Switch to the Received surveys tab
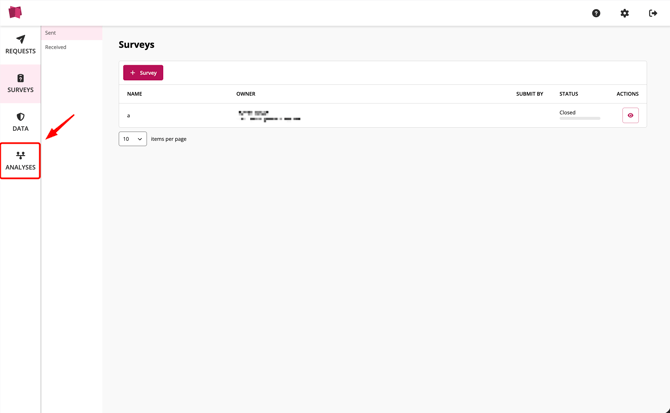670x413 pixels. tap(56, 47)
